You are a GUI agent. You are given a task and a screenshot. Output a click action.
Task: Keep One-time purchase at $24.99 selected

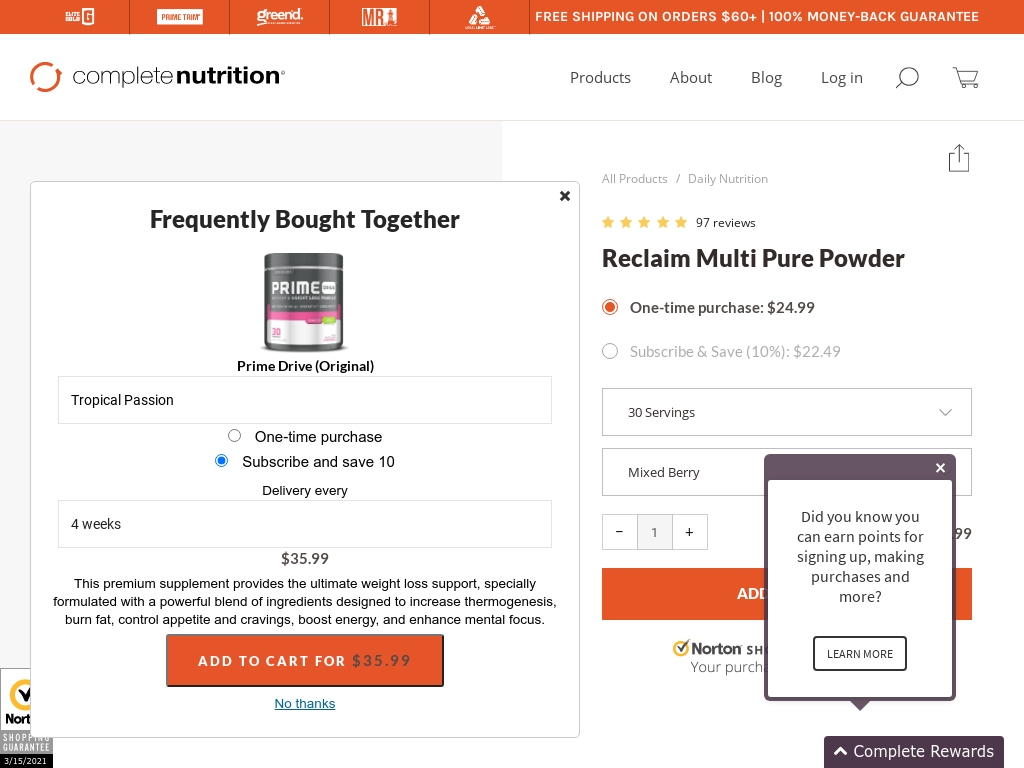(x=610, y=307)
